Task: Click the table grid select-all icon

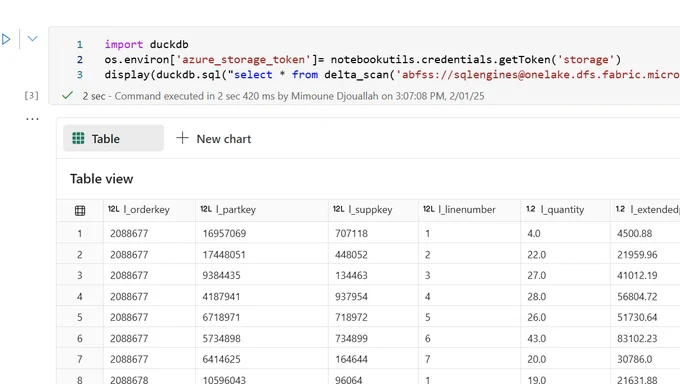Action: pyautogui.click(x=80, y=210)
